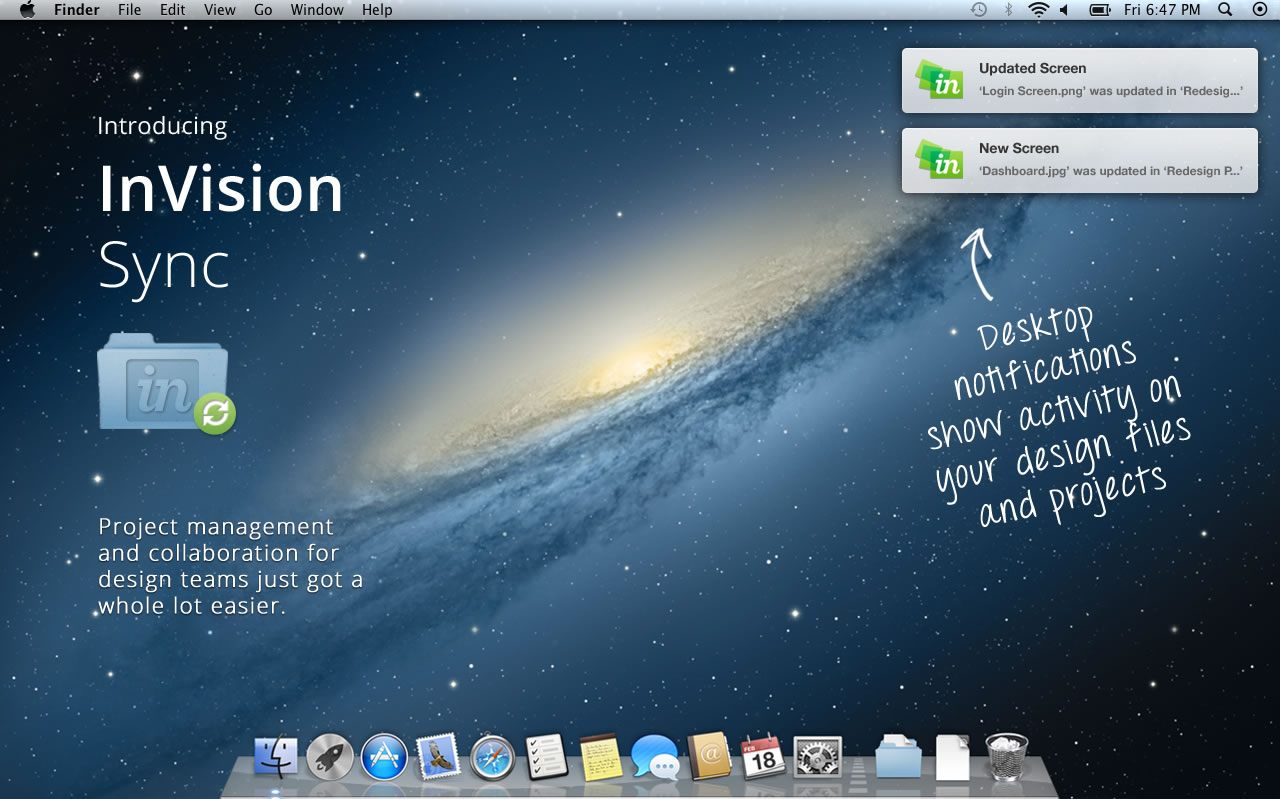Open Spotlight search magnifier
1280x799 pixels.
click(1225, 10)
